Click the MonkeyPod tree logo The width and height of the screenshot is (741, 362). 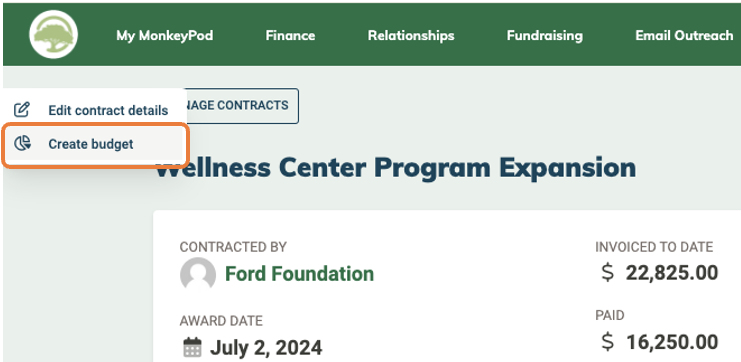point(53,34)
